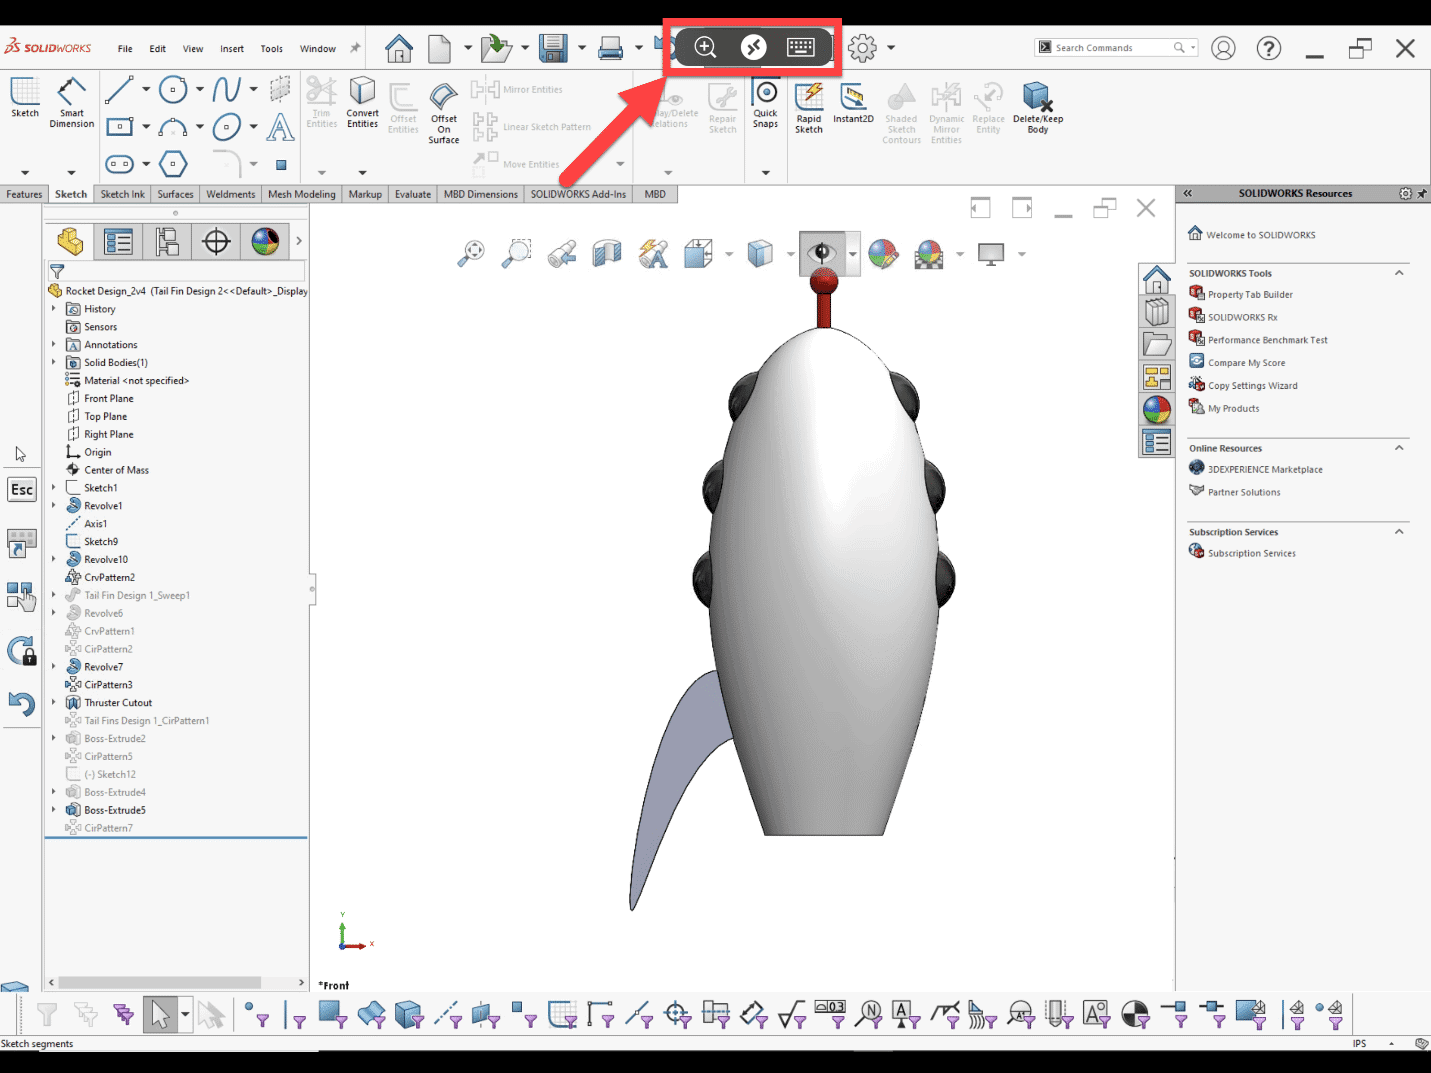The width and height of the screenshot is (1431, 1073).
Task: Collapse Online Resources section
Action: pos(1399,448)
